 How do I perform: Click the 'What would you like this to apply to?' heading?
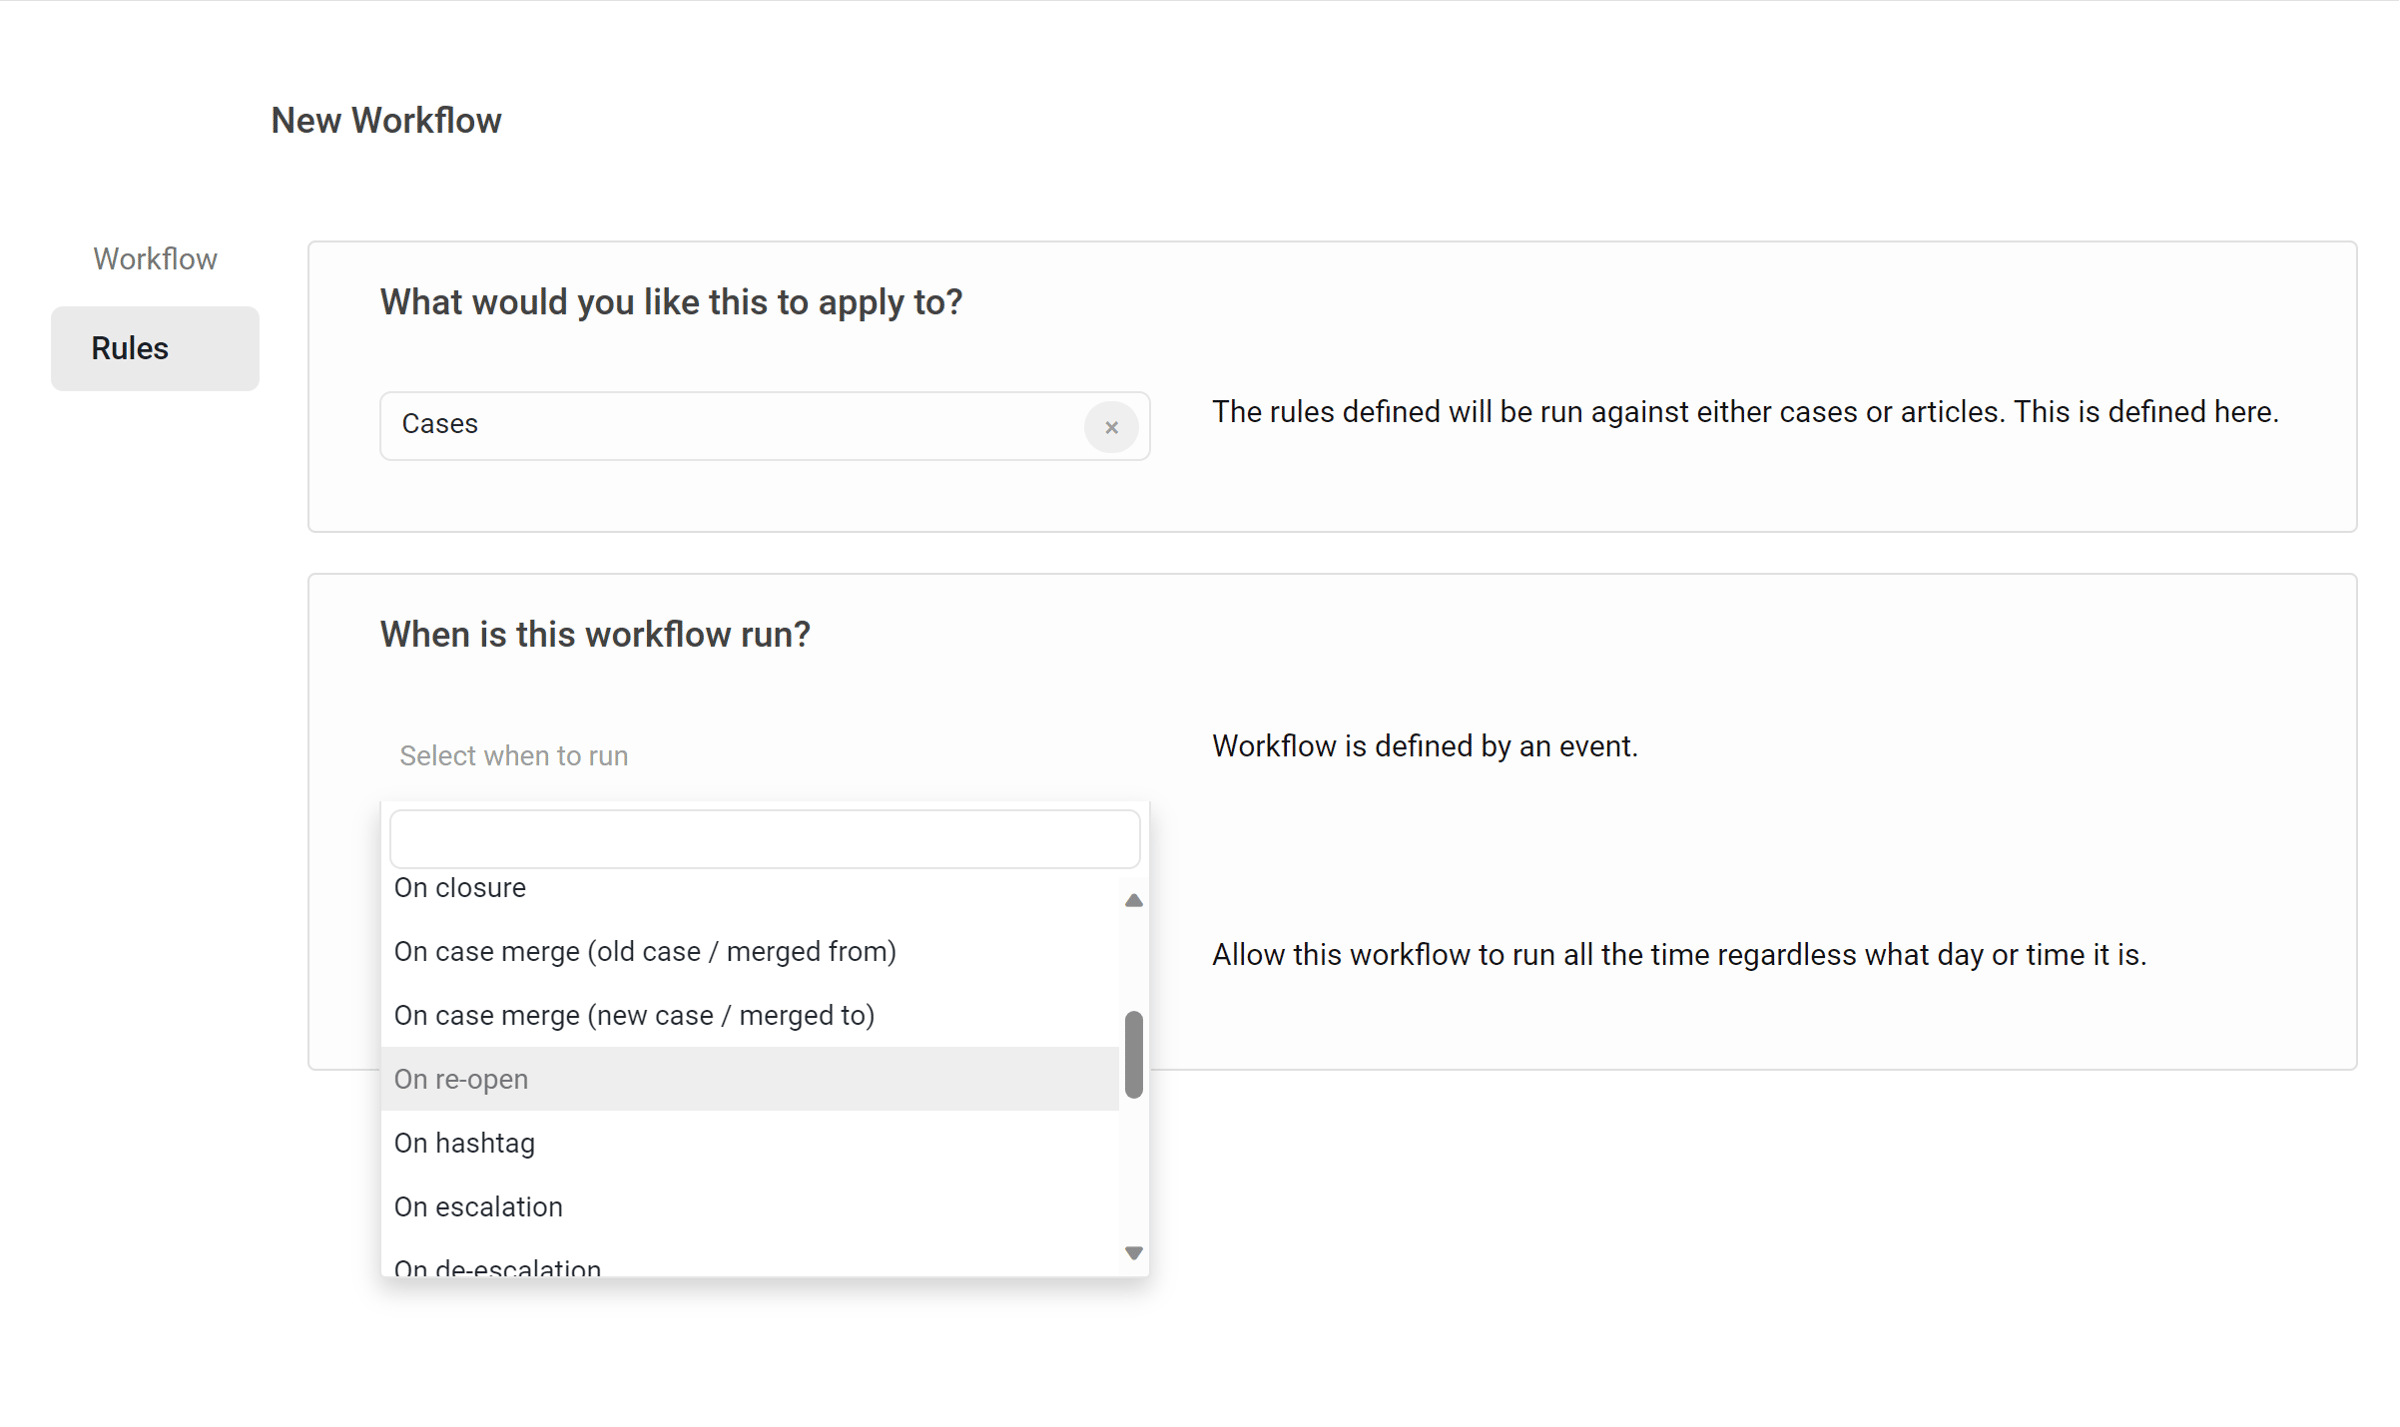click(x=670, y=302)
